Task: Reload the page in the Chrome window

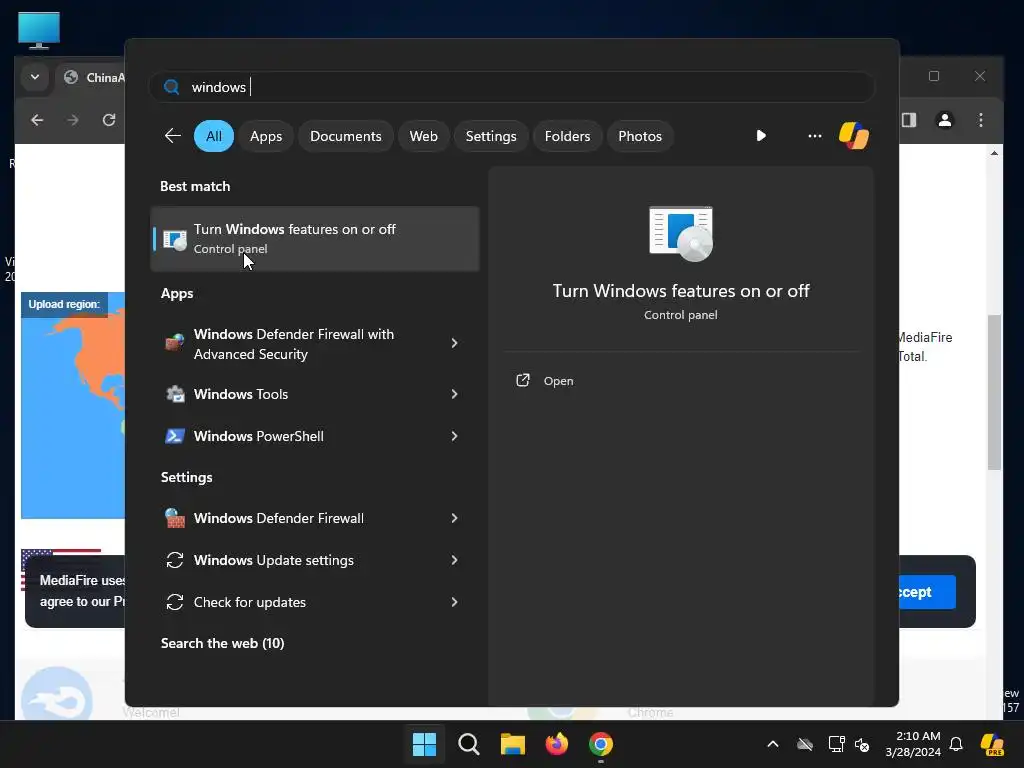Action: point(109,120)
